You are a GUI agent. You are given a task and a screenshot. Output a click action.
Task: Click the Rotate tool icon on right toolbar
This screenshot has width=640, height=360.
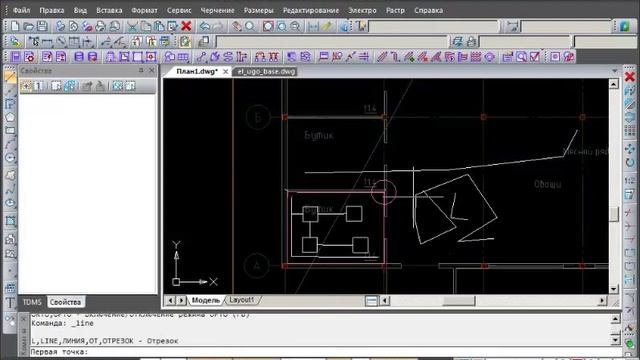pos(630,162)
